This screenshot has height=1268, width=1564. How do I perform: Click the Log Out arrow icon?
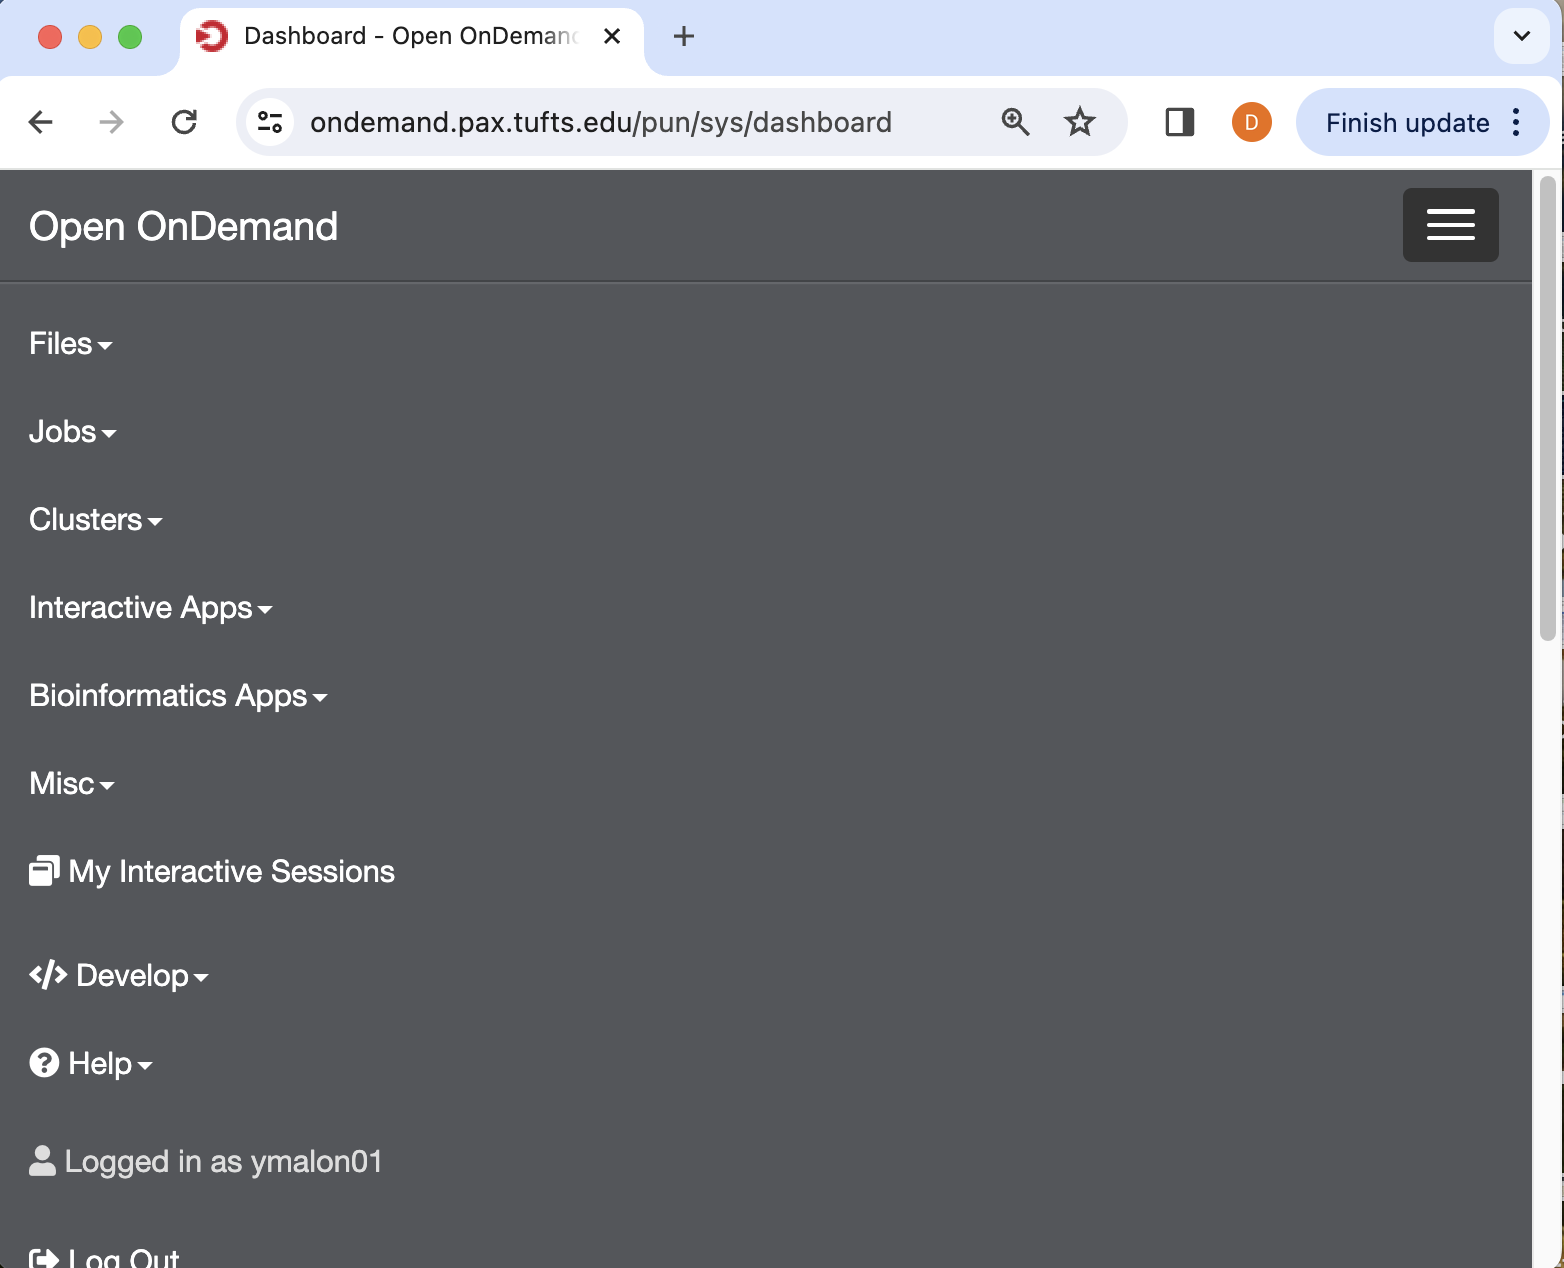click(x=44, y=1258)
